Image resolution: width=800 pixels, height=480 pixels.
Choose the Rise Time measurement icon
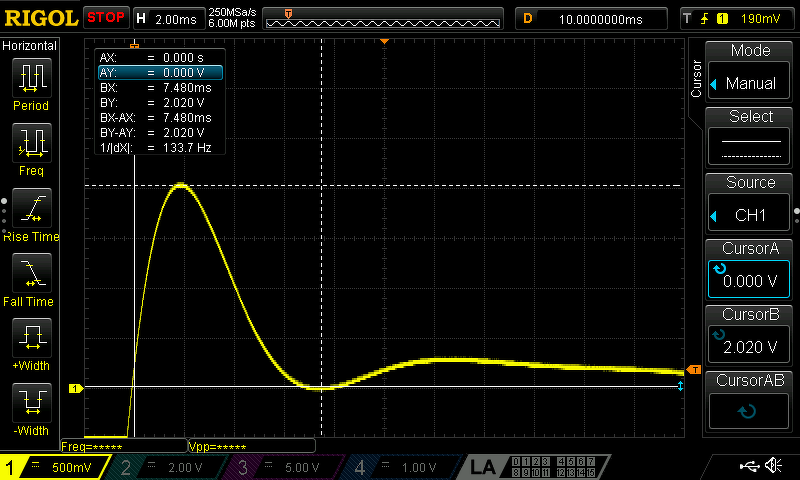[32, 208]
